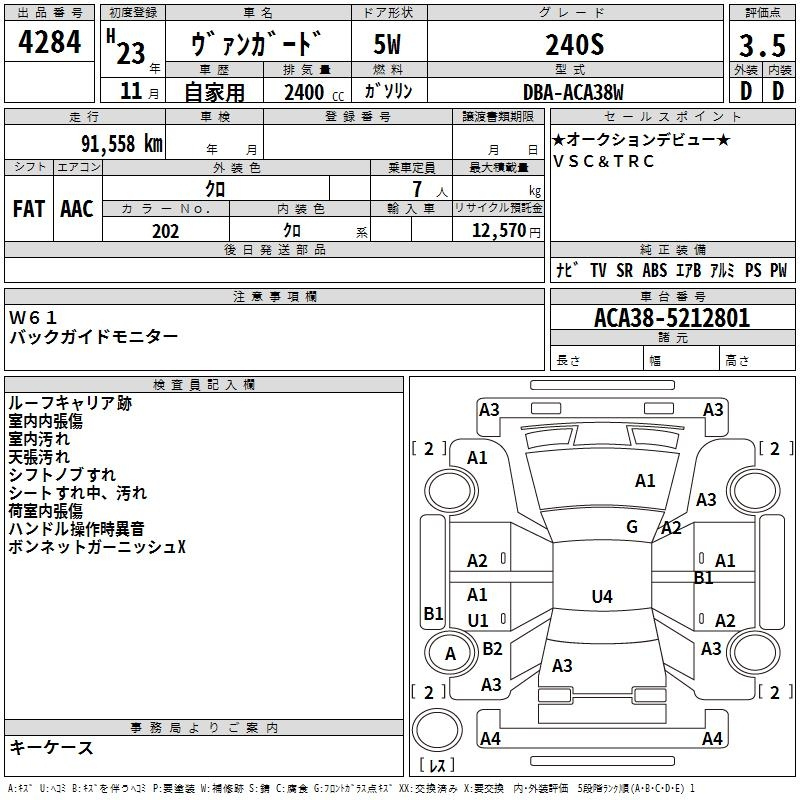The width and height of the screenshot is (800, 800).
Task: Click the chassis number ACA38-5212801
Action: [x=671, y=318]
